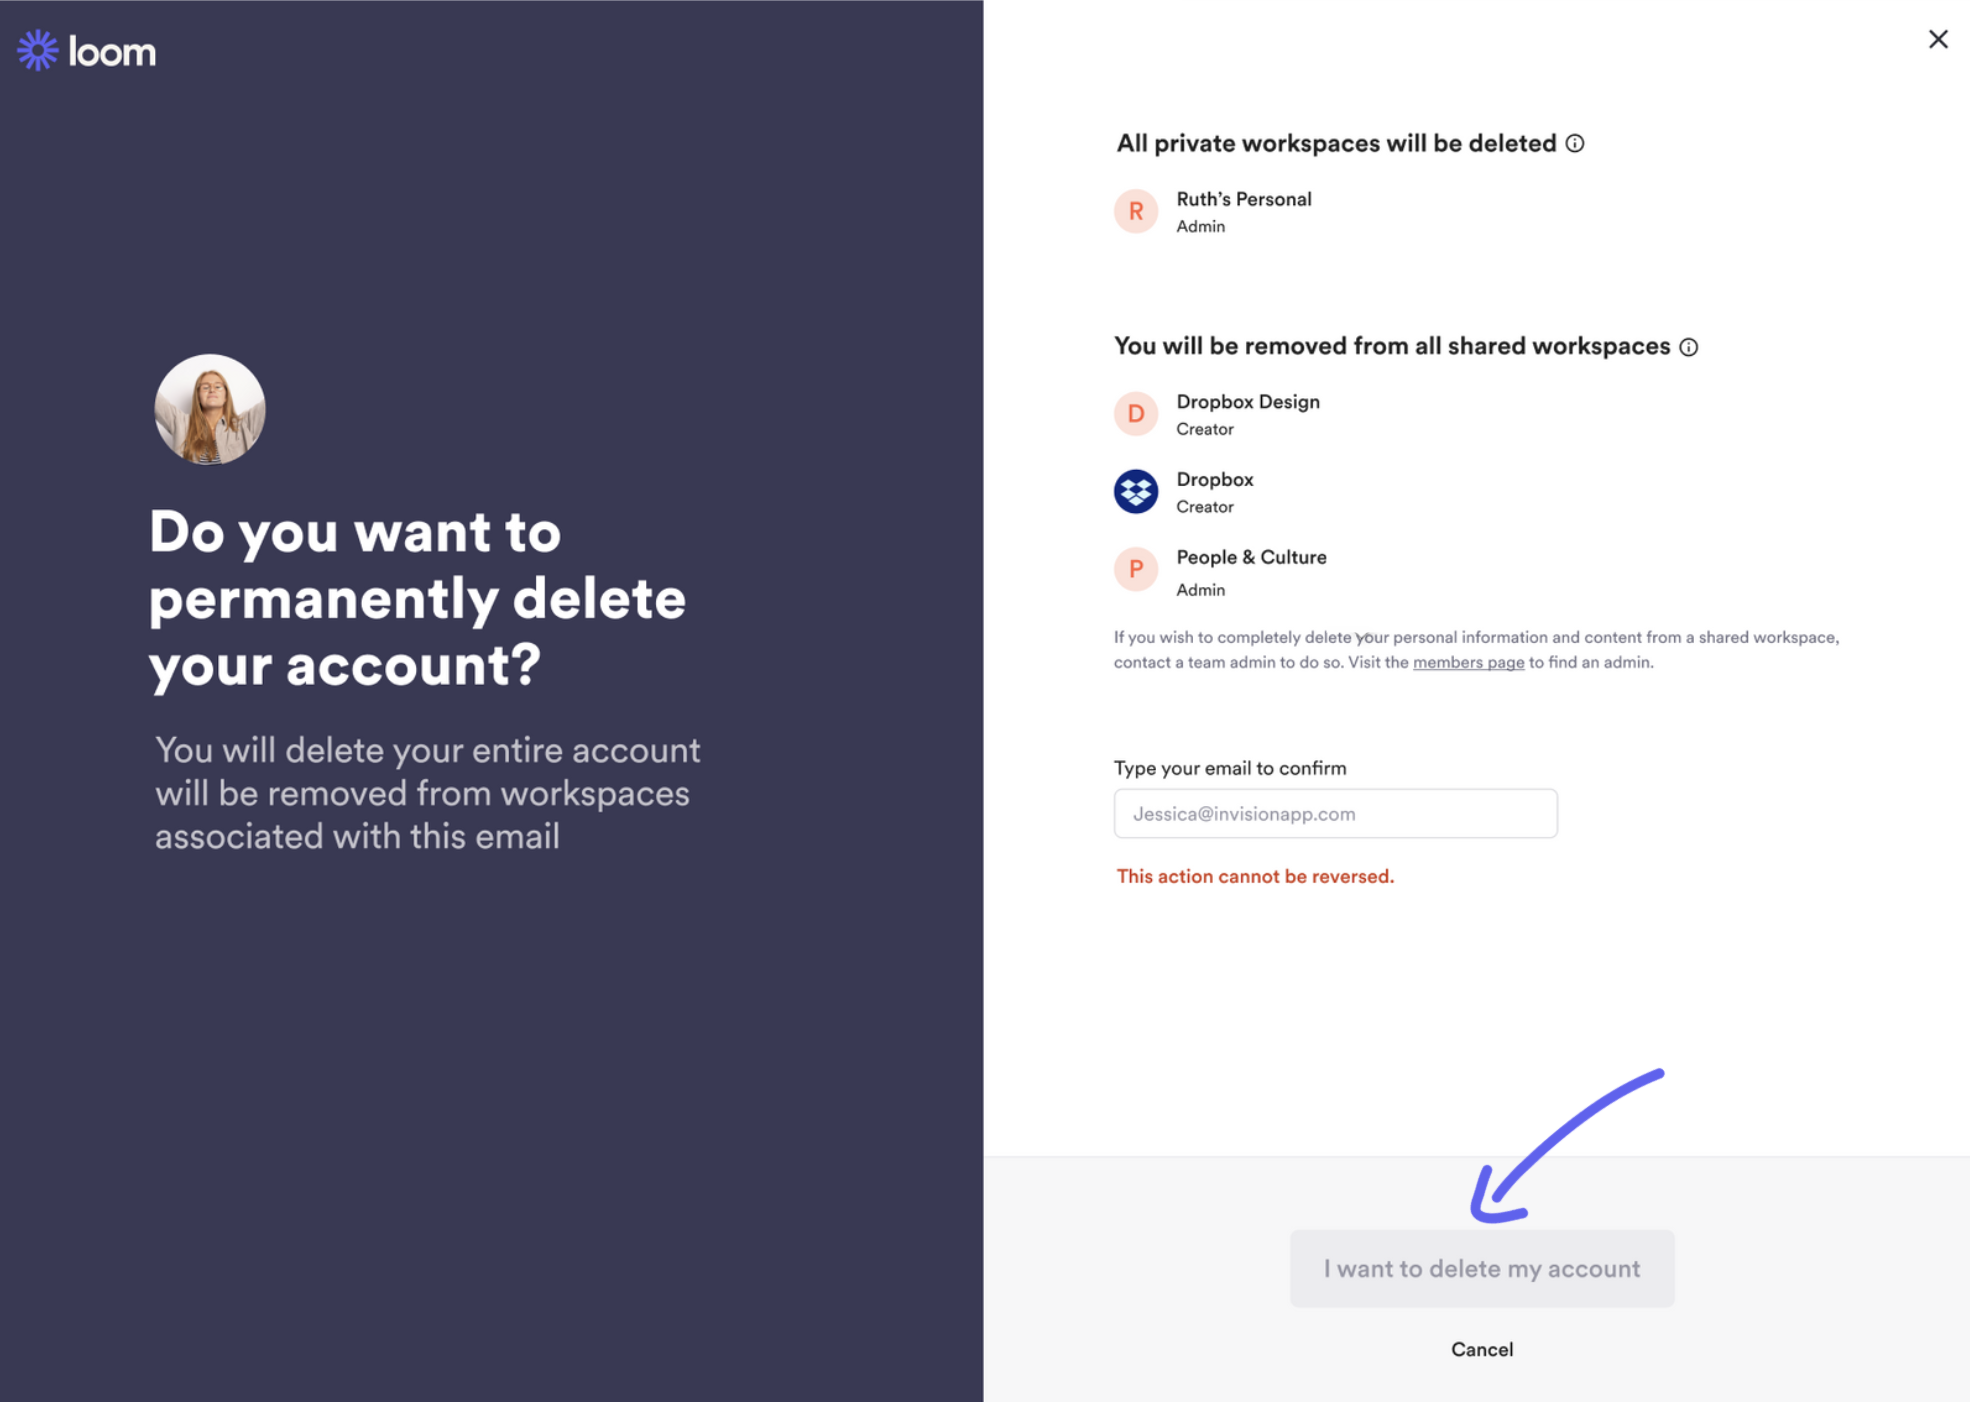Click info icon beside shared workspaces heading
Viewport: 1970px width, 1402px height.
pos(1689,347)
